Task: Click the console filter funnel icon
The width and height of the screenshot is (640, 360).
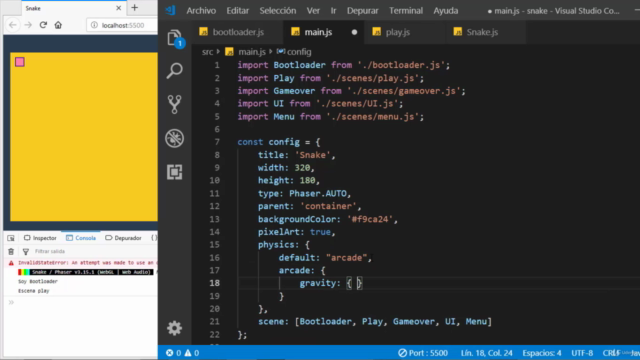Action: pos(26,251)
